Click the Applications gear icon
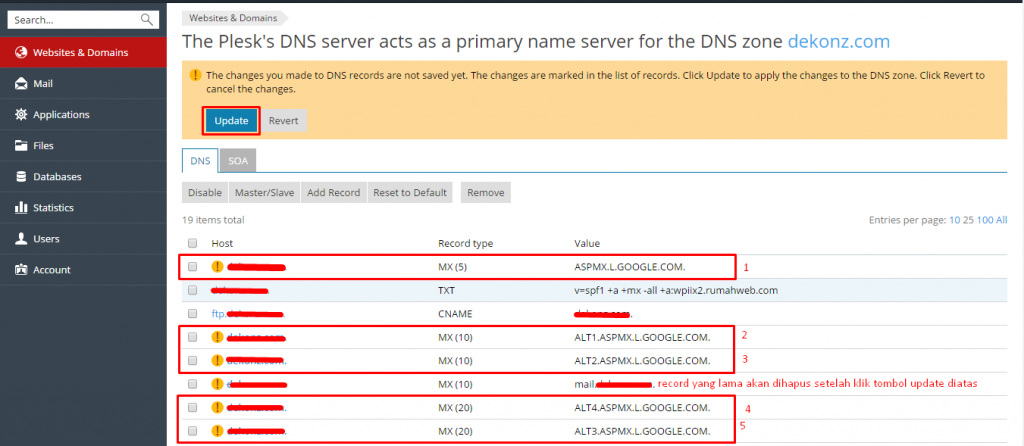Viewport: 1024px width, 446px height. [21, 114]
